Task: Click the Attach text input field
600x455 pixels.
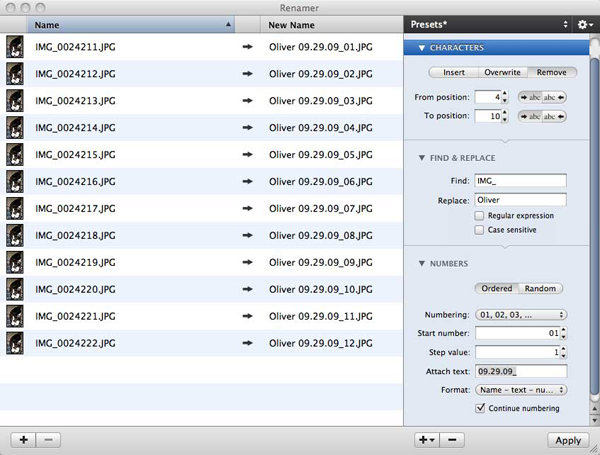Action: coord(521,370)
